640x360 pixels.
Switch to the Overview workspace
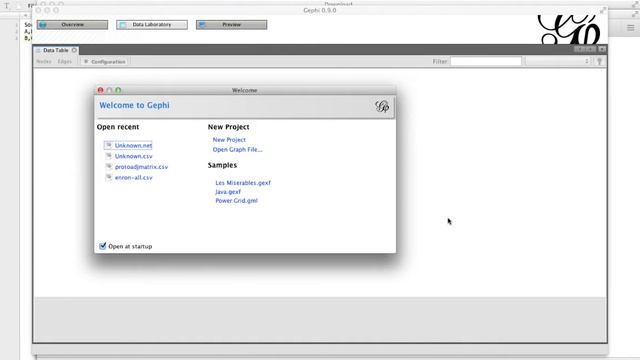pyautogui.click(x=72, y=25)
